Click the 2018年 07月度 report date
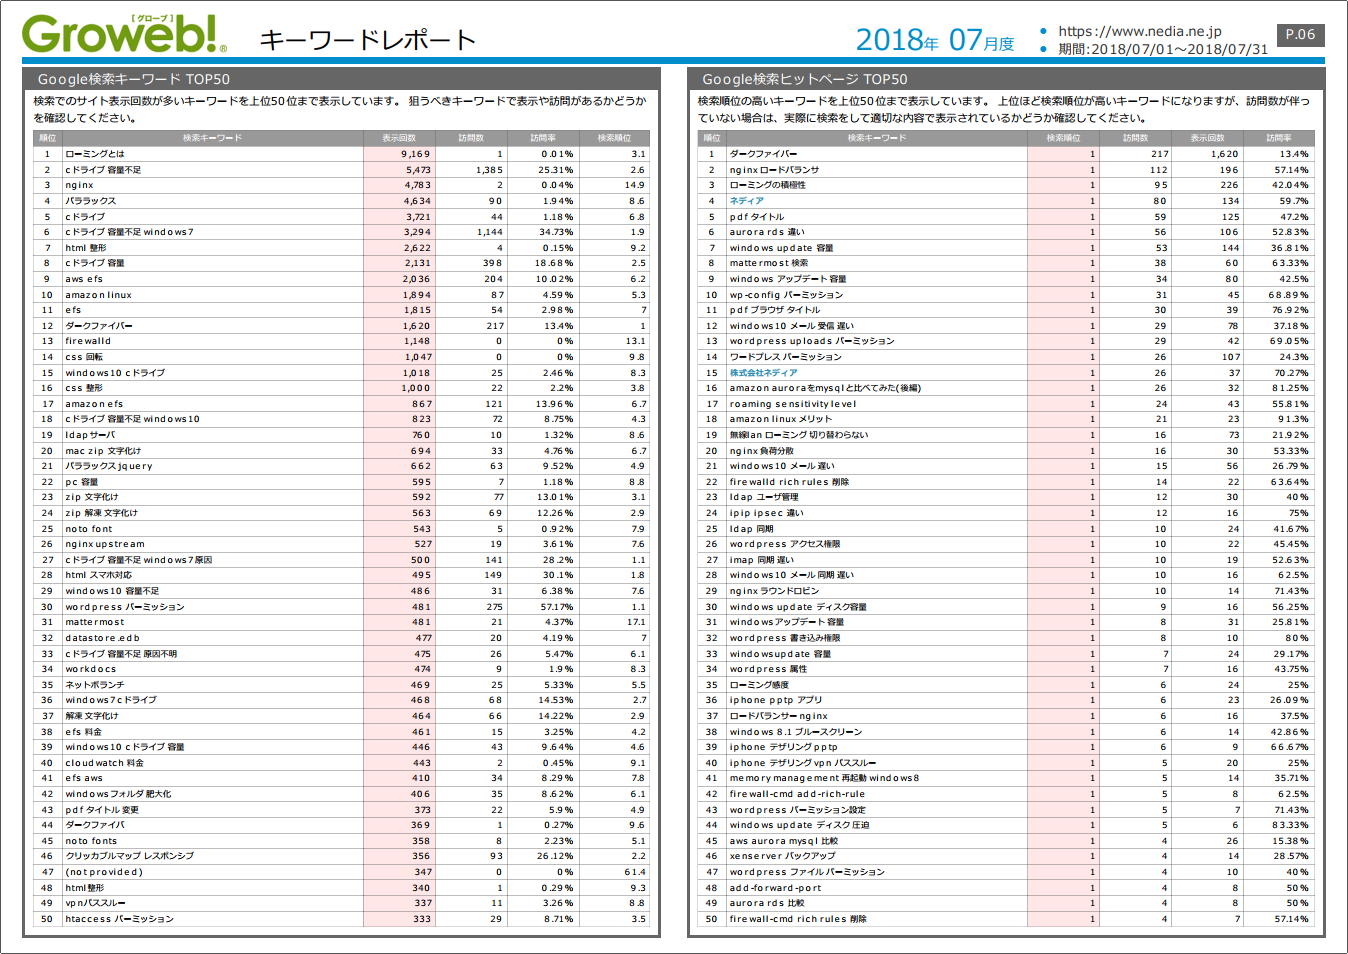 tap(935, 40)
